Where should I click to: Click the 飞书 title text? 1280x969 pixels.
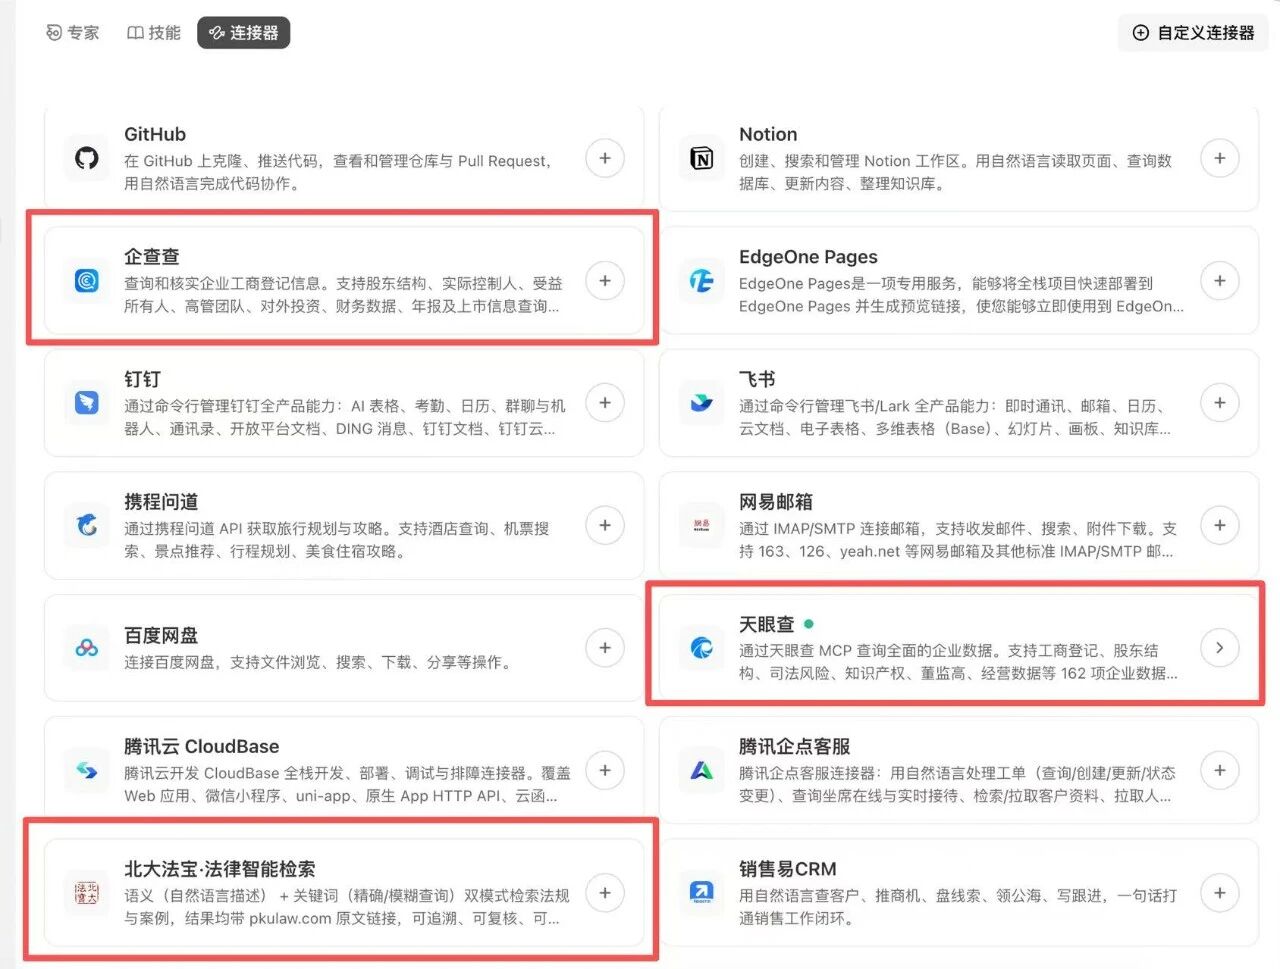[x=757, y=379]
